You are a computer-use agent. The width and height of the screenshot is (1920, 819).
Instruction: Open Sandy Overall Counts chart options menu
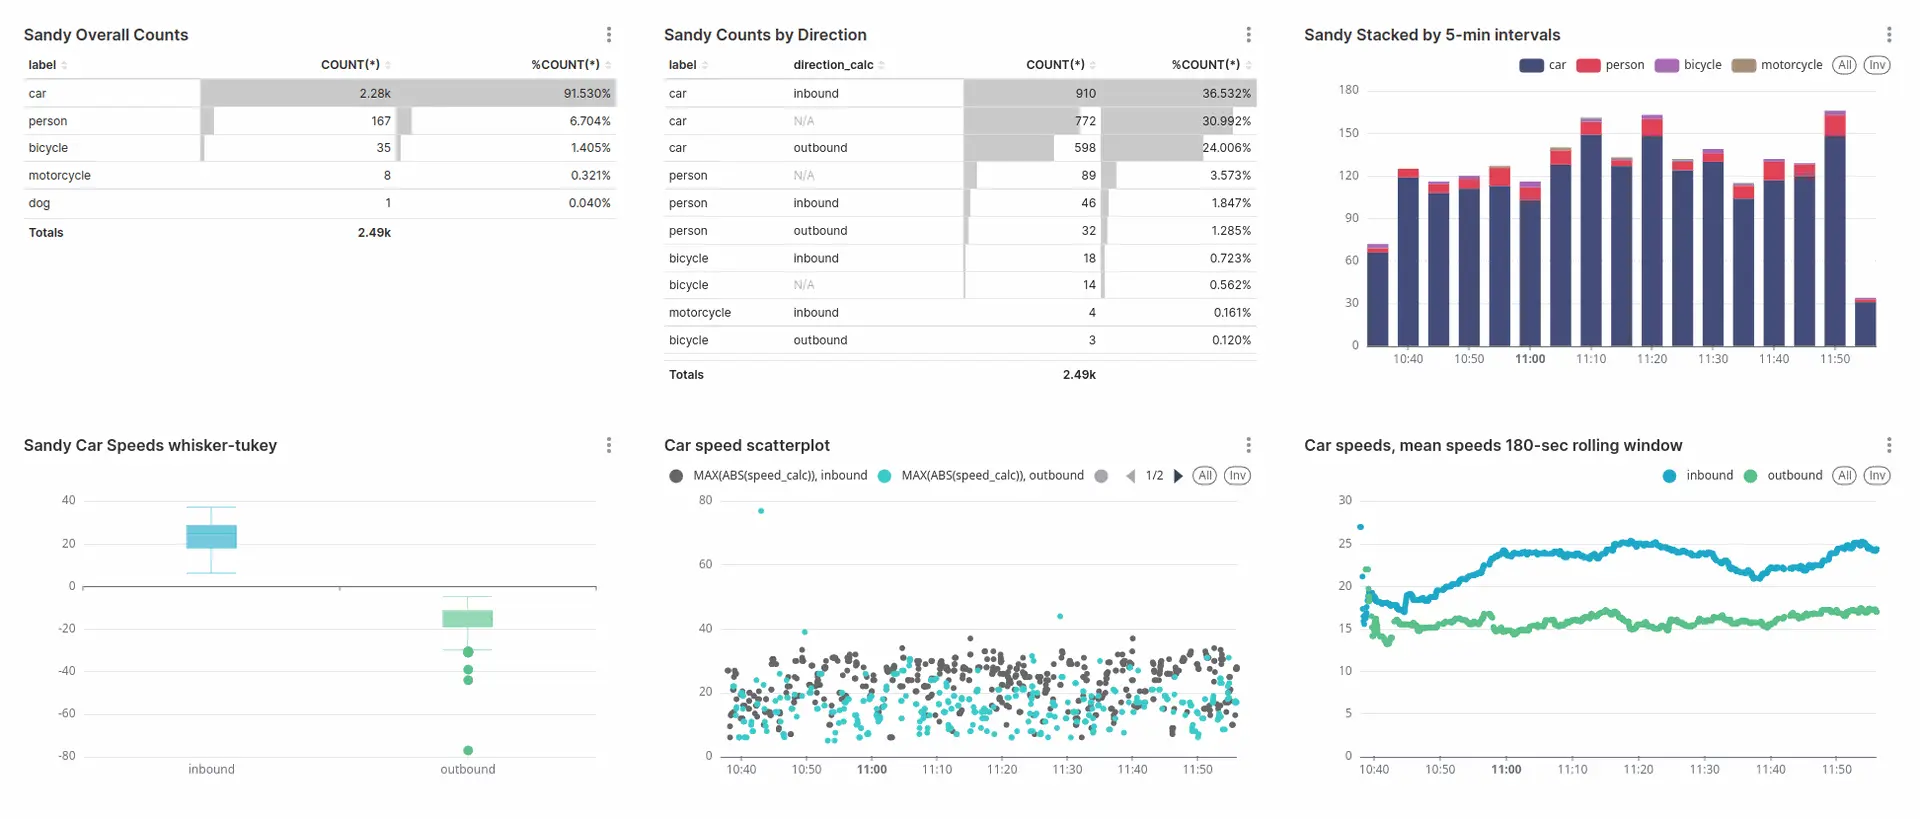pyautogui.click(x=609, y=35)
